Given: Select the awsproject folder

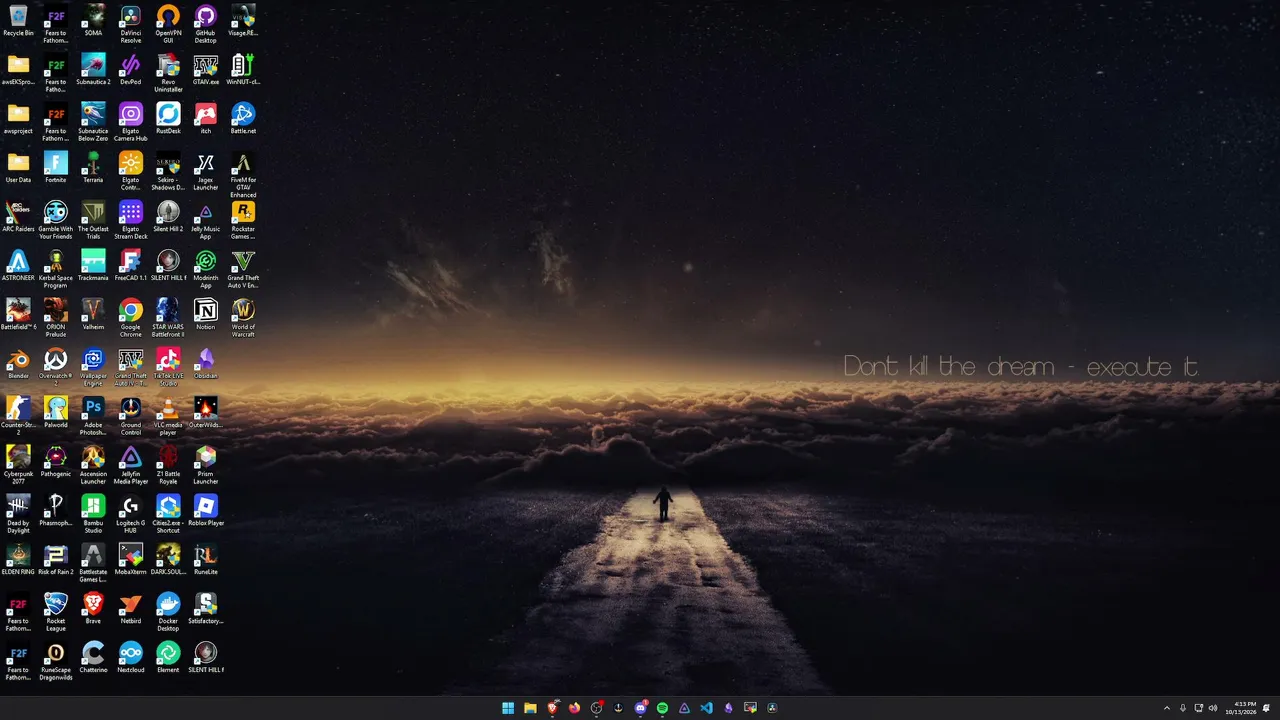Looking at the screenshot, I should tap(18, 119).
